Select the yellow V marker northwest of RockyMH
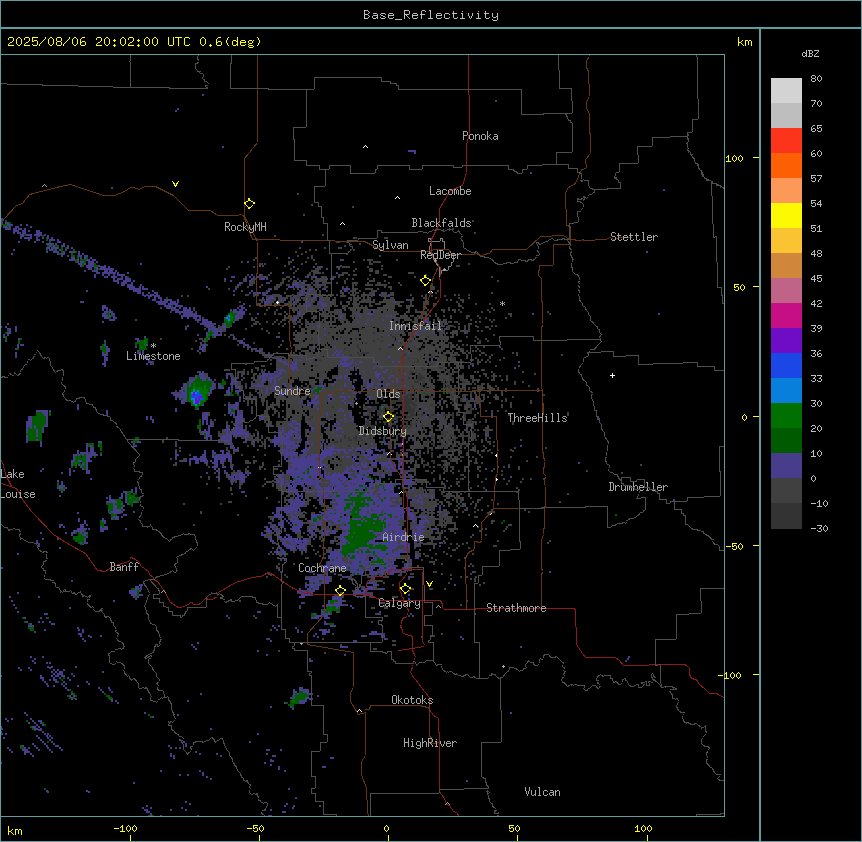Screen dimensions: 862x842 tap(175, 184)
